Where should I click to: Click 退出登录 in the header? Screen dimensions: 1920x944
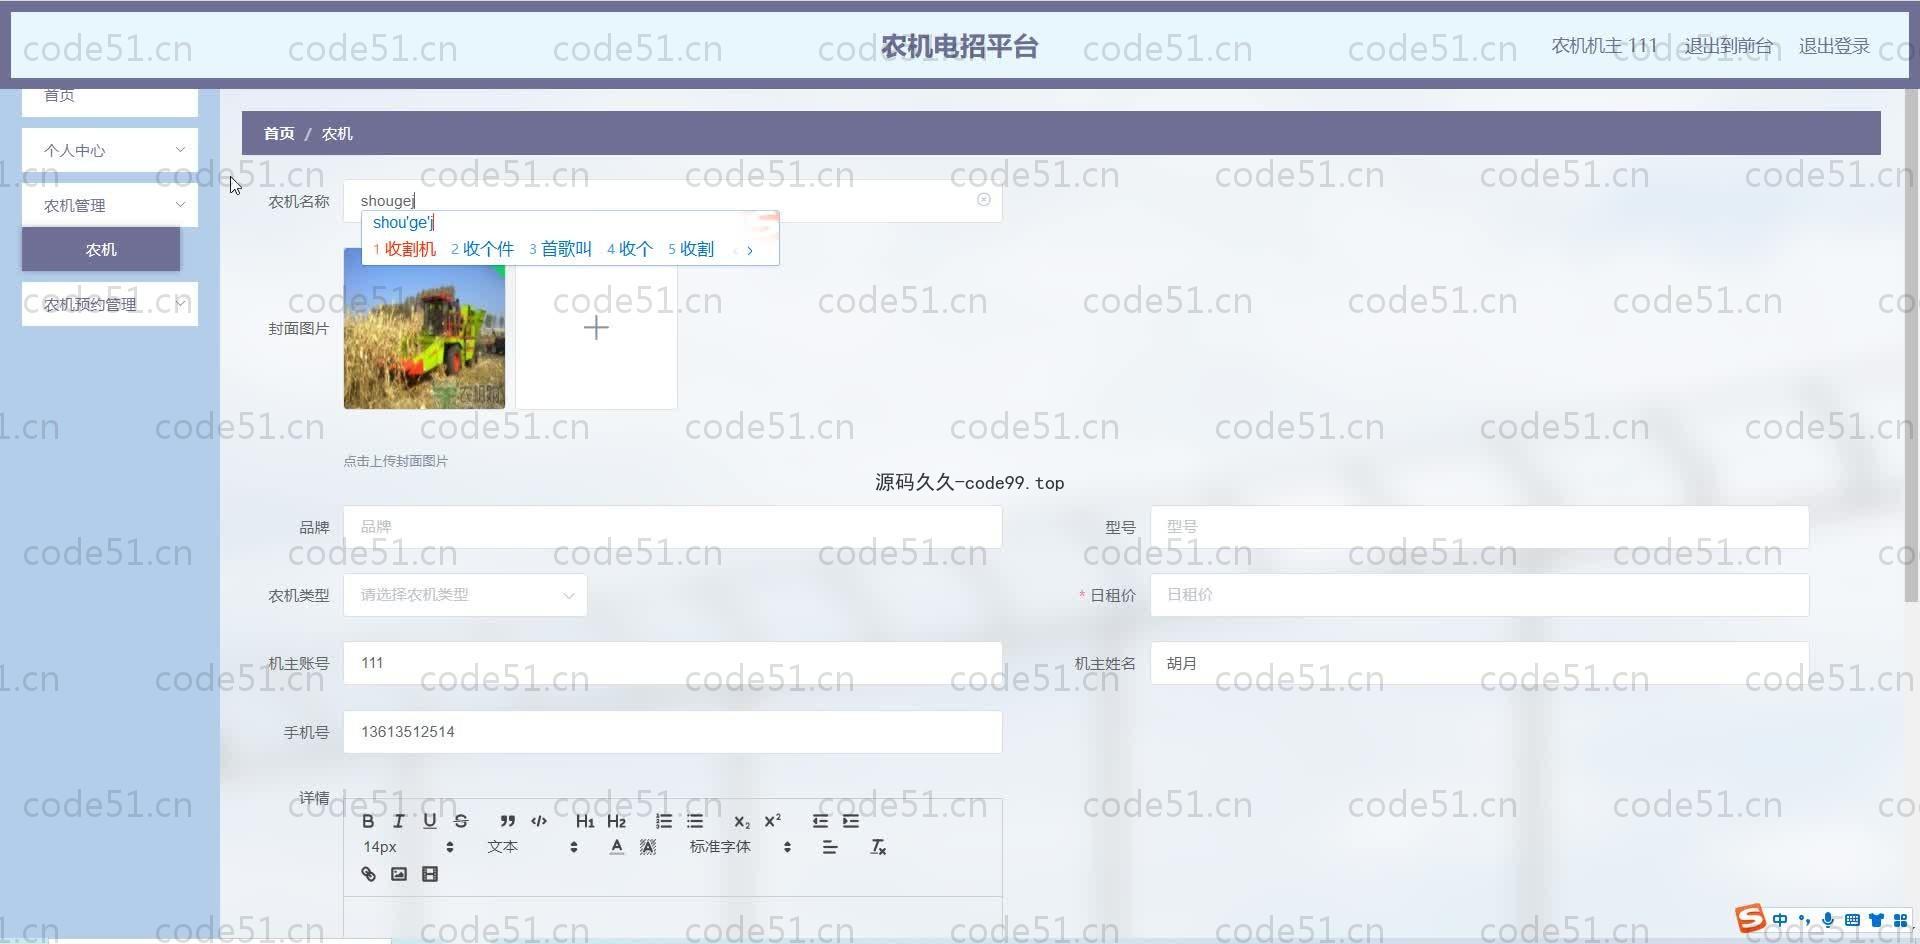1834,46
